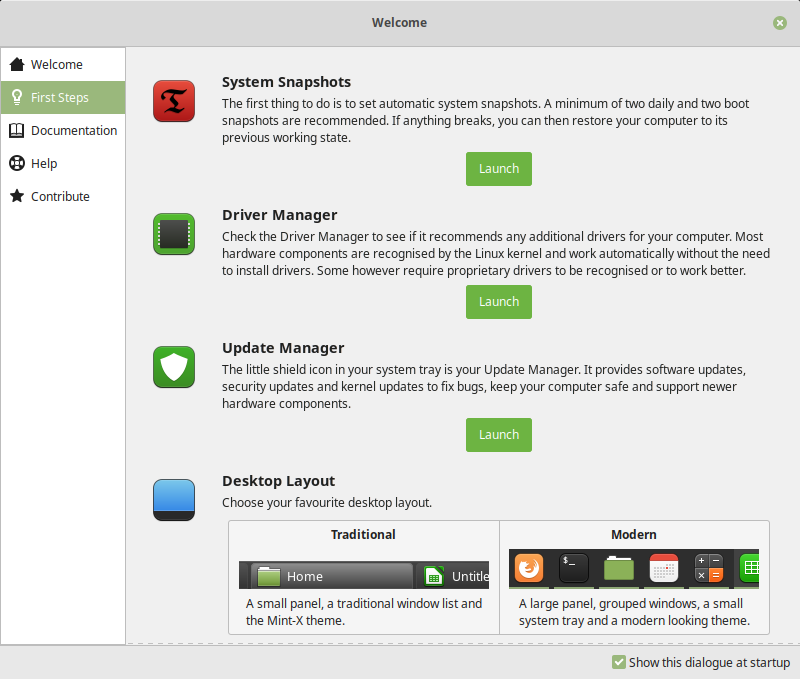
Task: Click the spreadsheet icon in Modern preview
Action: [x=749, y=568]
